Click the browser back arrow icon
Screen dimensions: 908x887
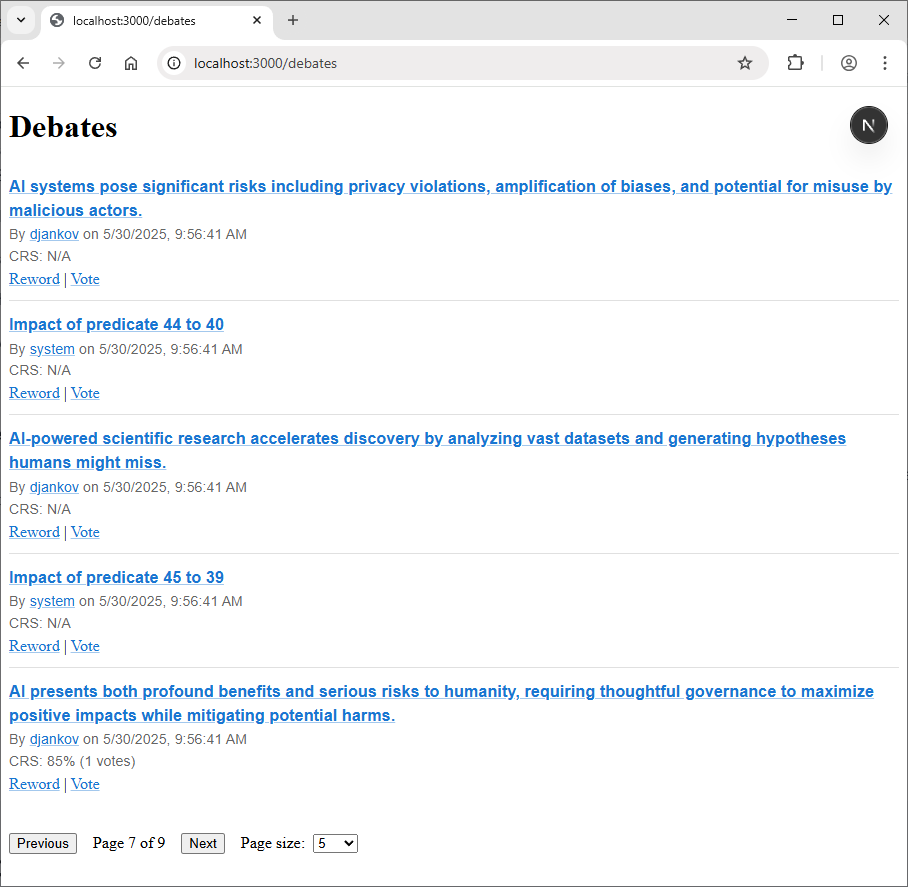[x=23, y=63]
